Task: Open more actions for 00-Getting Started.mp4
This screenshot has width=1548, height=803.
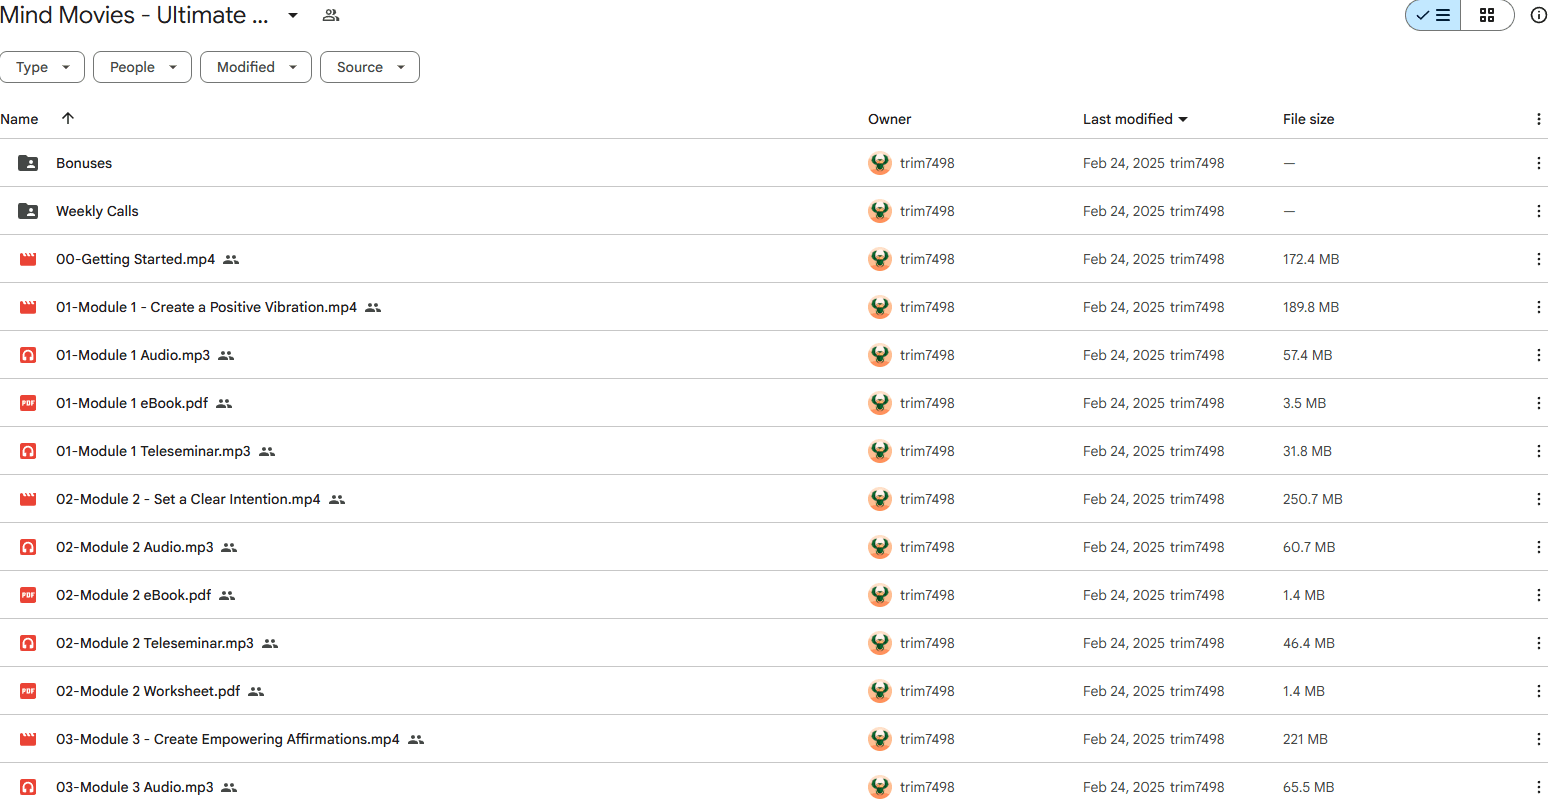Action: 1538,259
